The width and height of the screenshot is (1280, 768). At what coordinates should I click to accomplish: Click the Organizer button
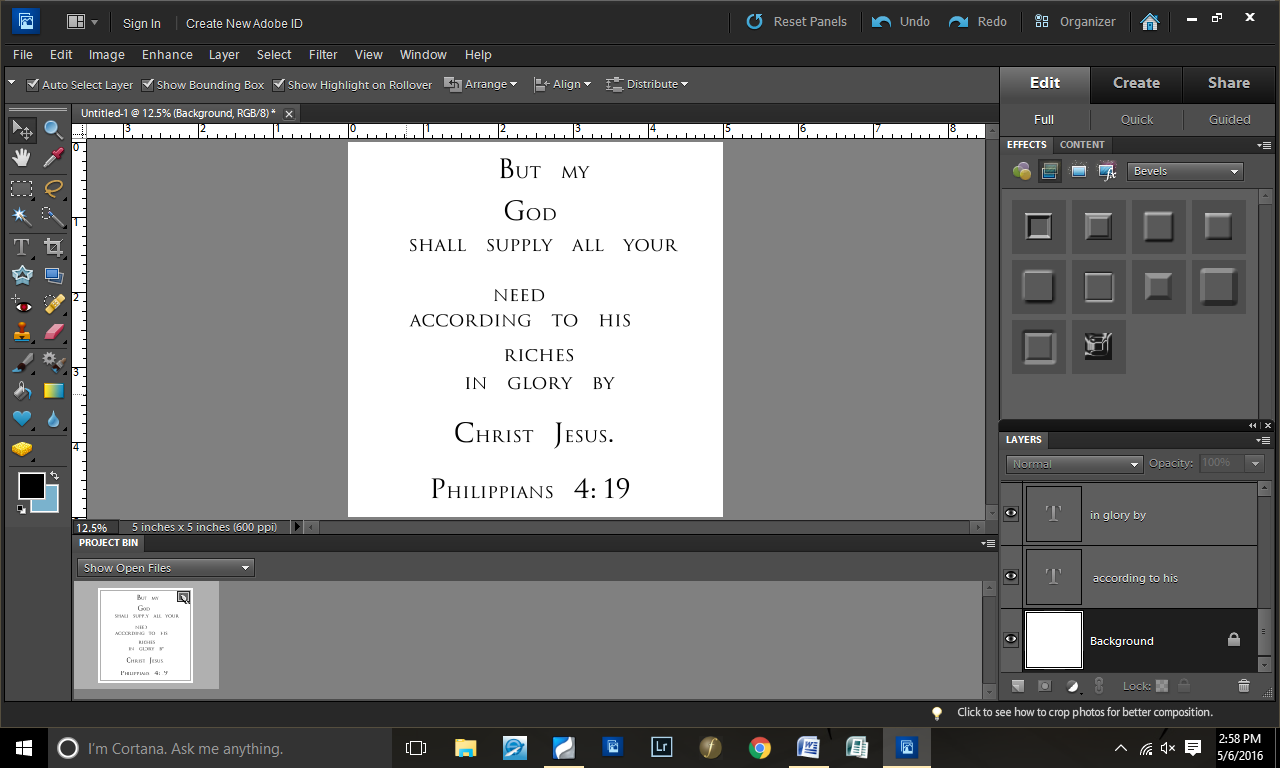1075,22
